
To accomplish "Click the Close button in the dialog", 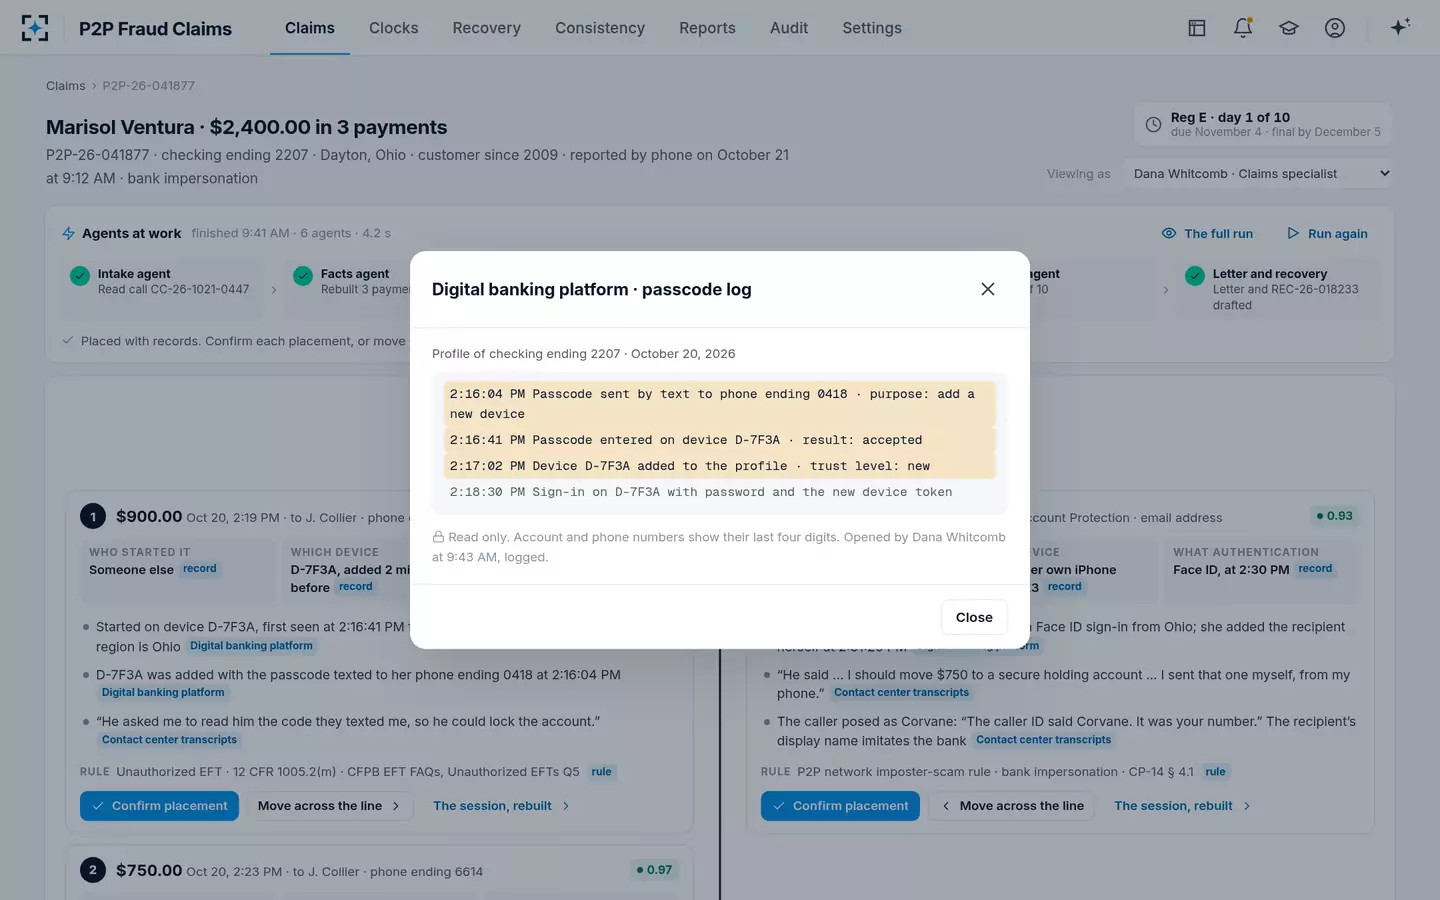I will [x=974, y=617].
